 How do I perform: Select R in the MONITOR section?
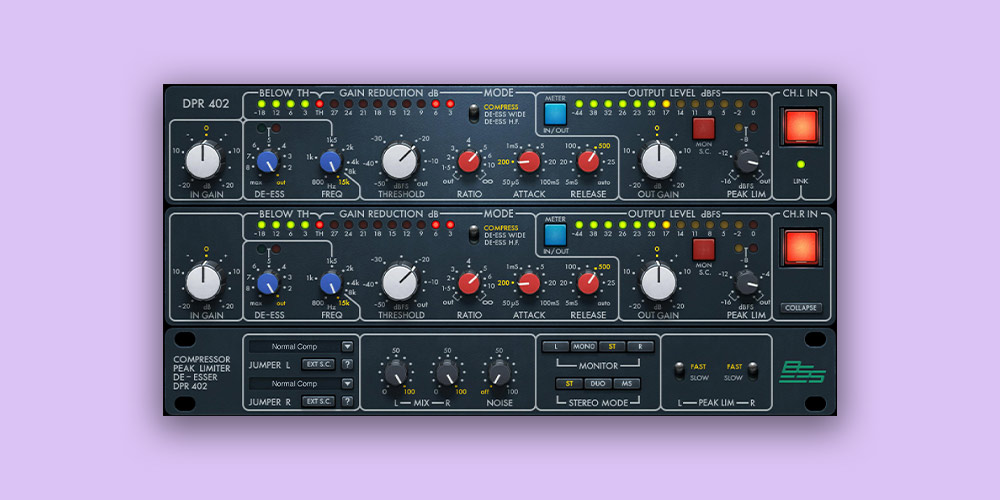pos(640,347)
